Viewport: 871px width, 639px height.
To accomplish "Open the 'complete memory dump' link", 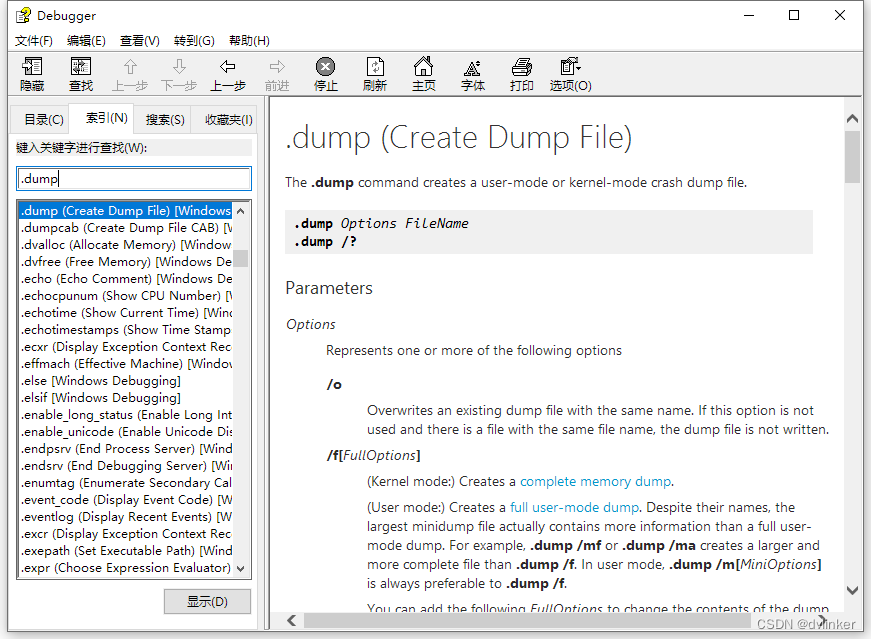I will click(595, 481).
